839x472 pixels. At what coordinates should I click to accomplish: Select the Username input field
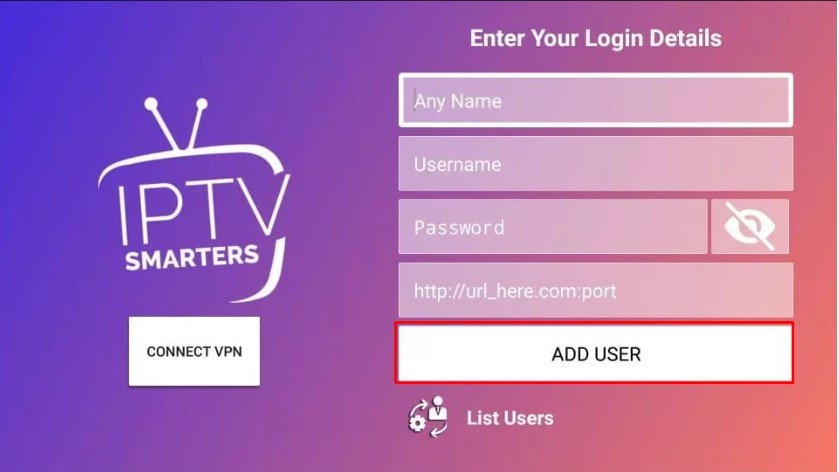pos(596,163)
